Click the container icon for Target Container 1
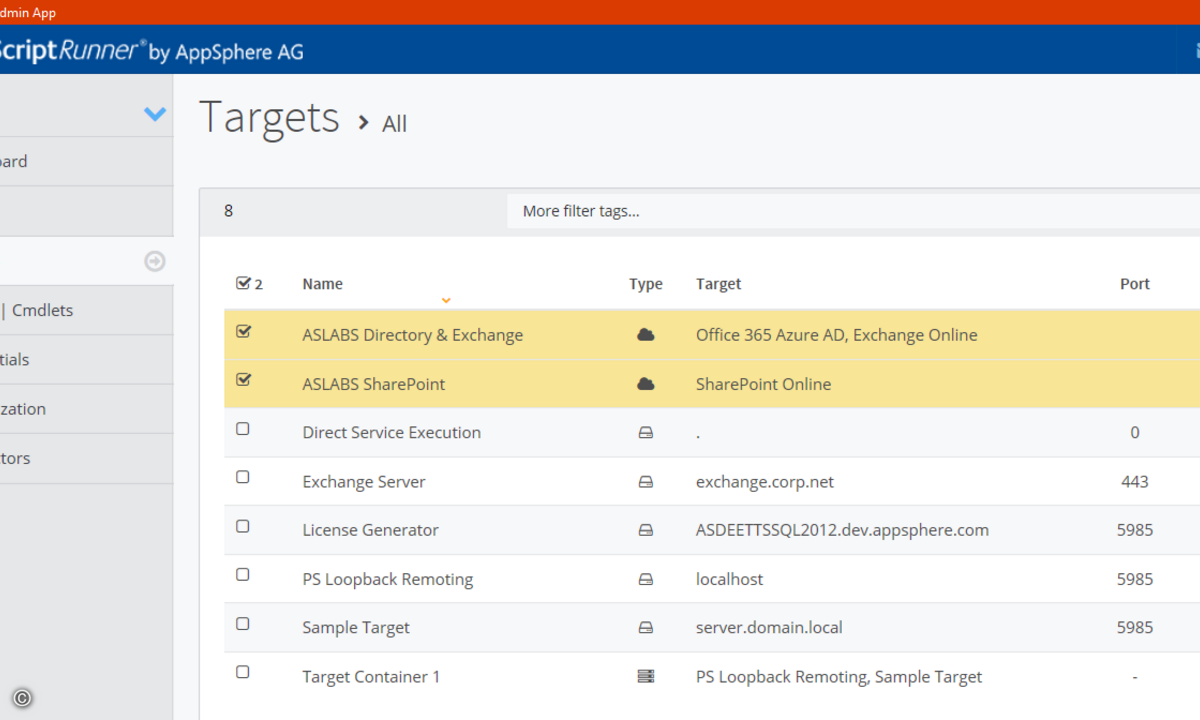 [x=645, y=677]
